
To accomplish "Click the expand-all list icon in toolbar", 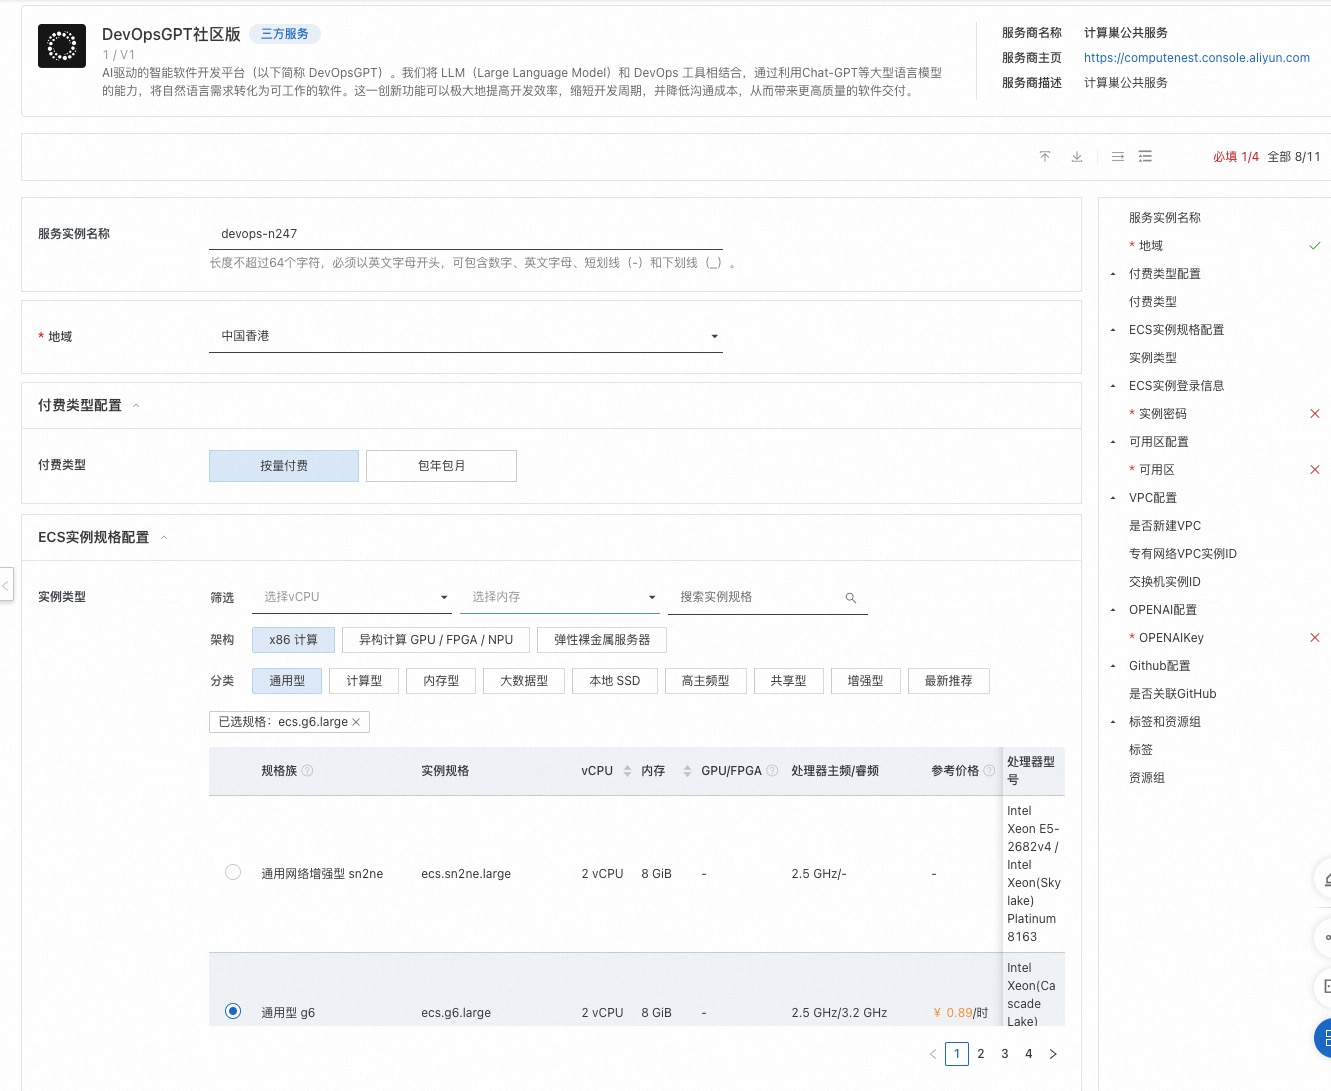I will 1146,156.
